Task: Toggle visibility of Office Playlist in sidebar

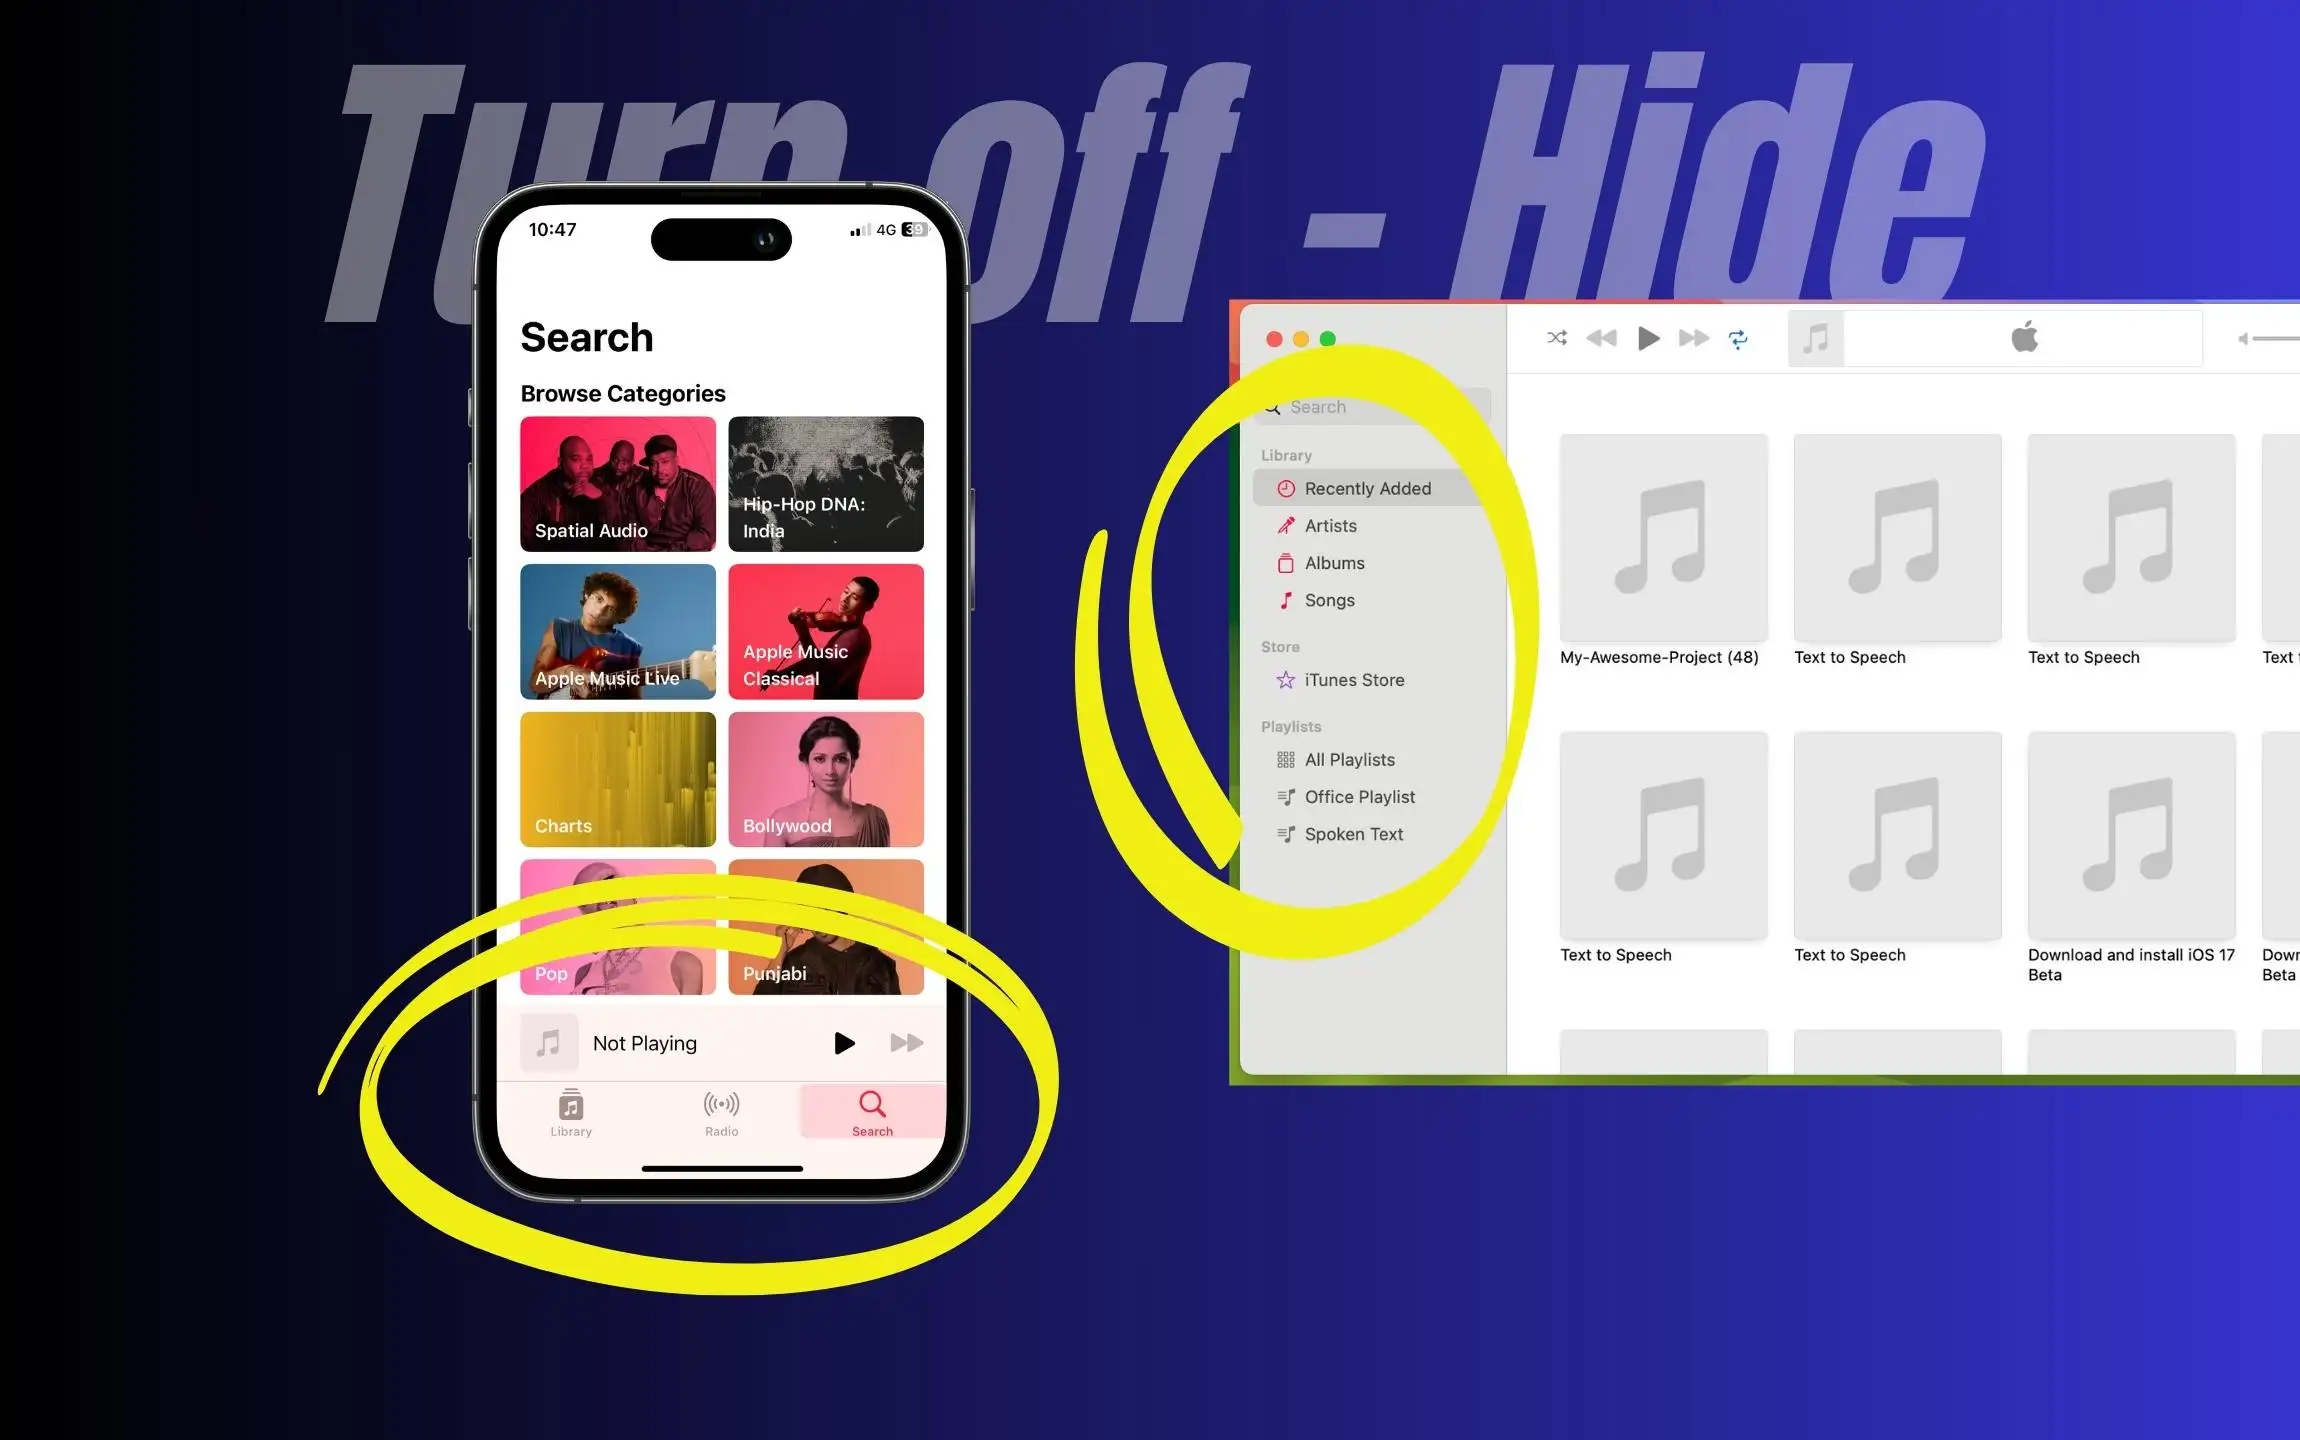Action: [1360, 796]
